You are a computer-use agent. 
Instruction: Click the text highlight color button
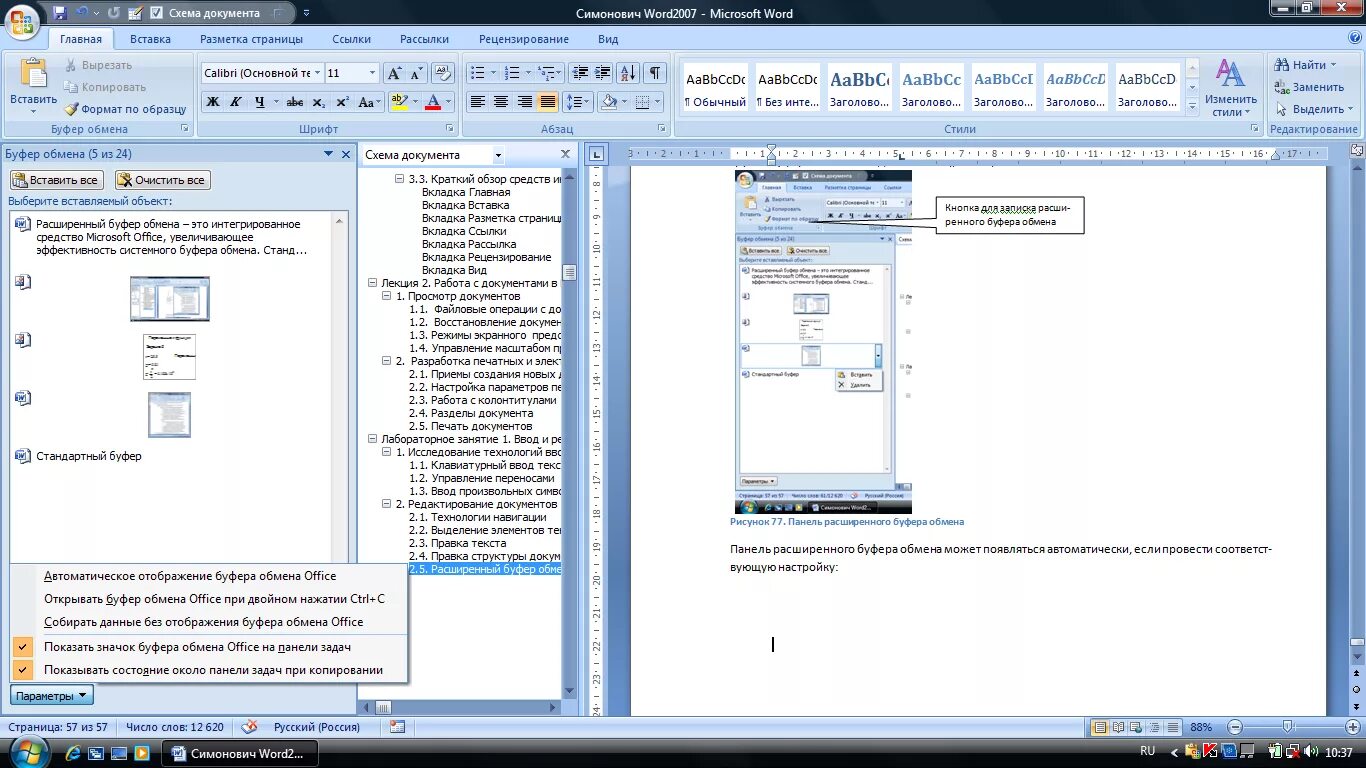(x=399, y=102)
